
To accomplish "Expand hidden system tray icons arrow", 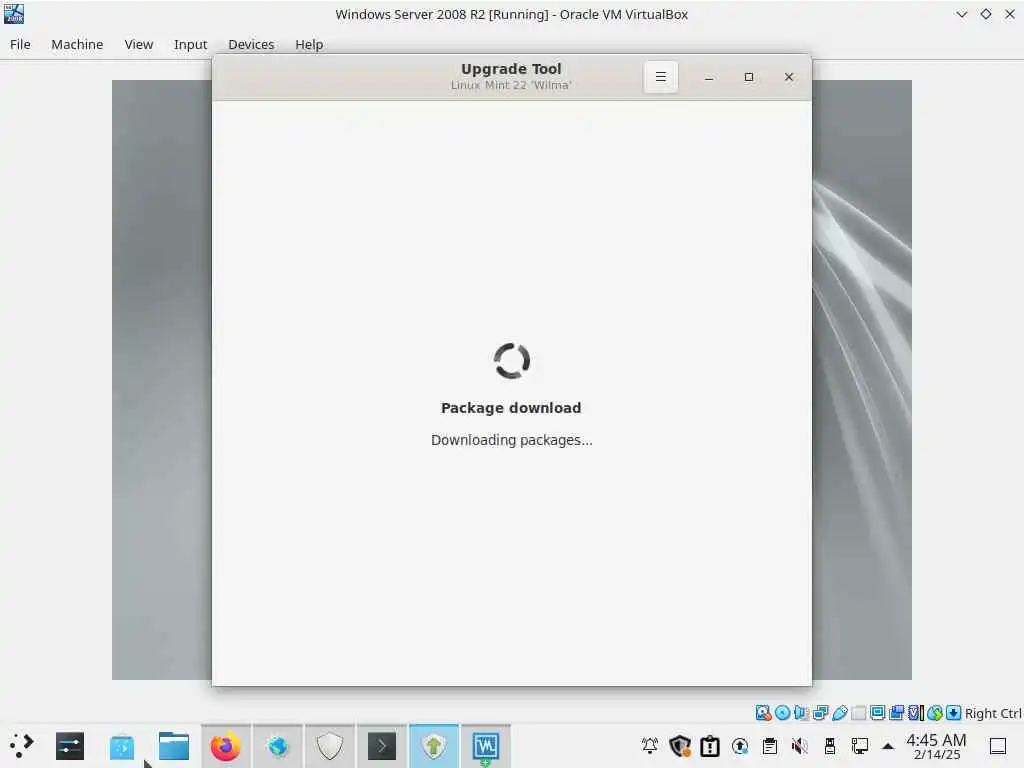I will point(888,745).
